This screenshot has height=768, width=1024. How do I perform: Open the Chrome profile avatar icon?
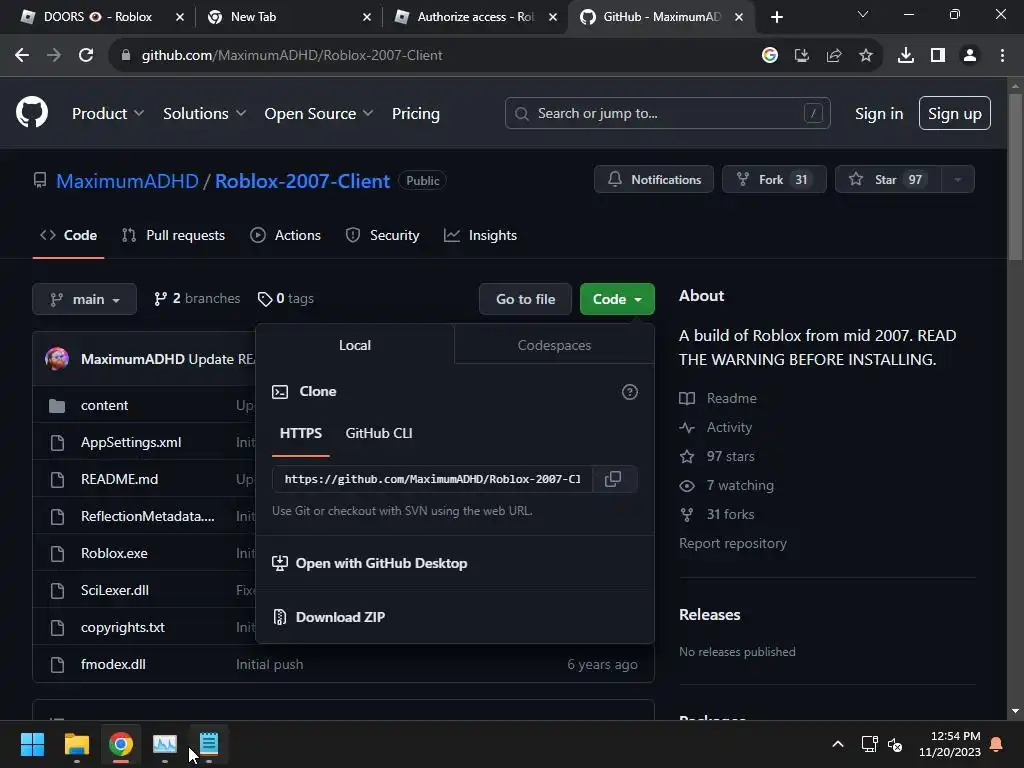point(970,56)
